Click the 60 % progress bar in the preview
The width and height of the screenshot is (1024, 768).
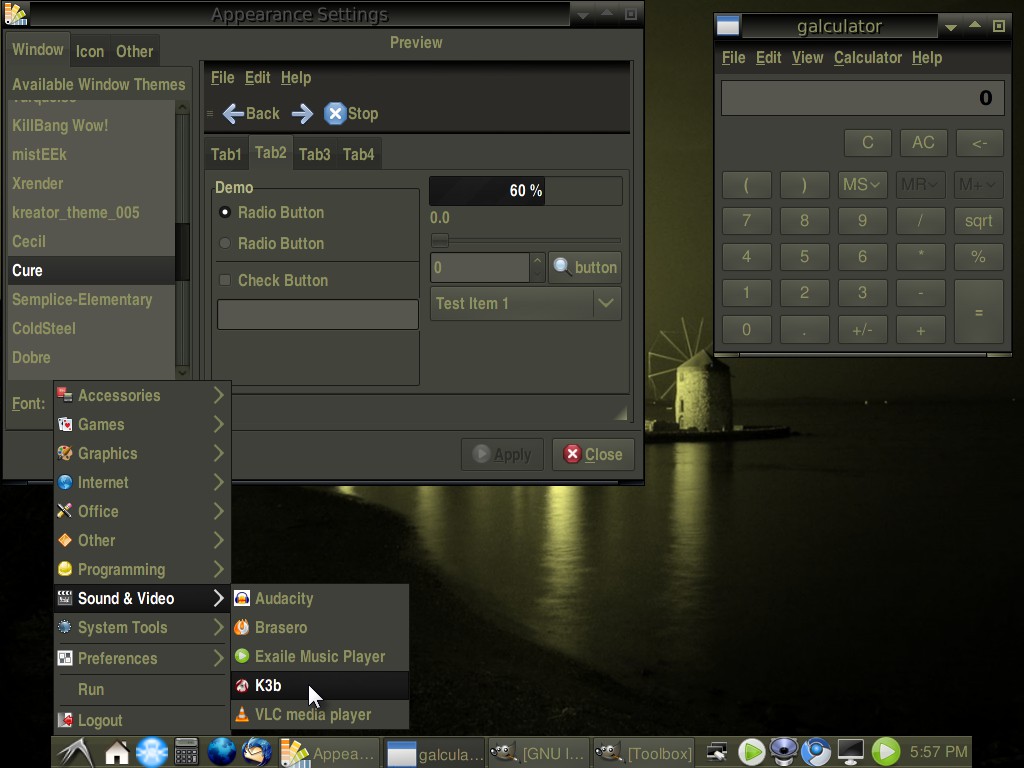pos(526,191)
